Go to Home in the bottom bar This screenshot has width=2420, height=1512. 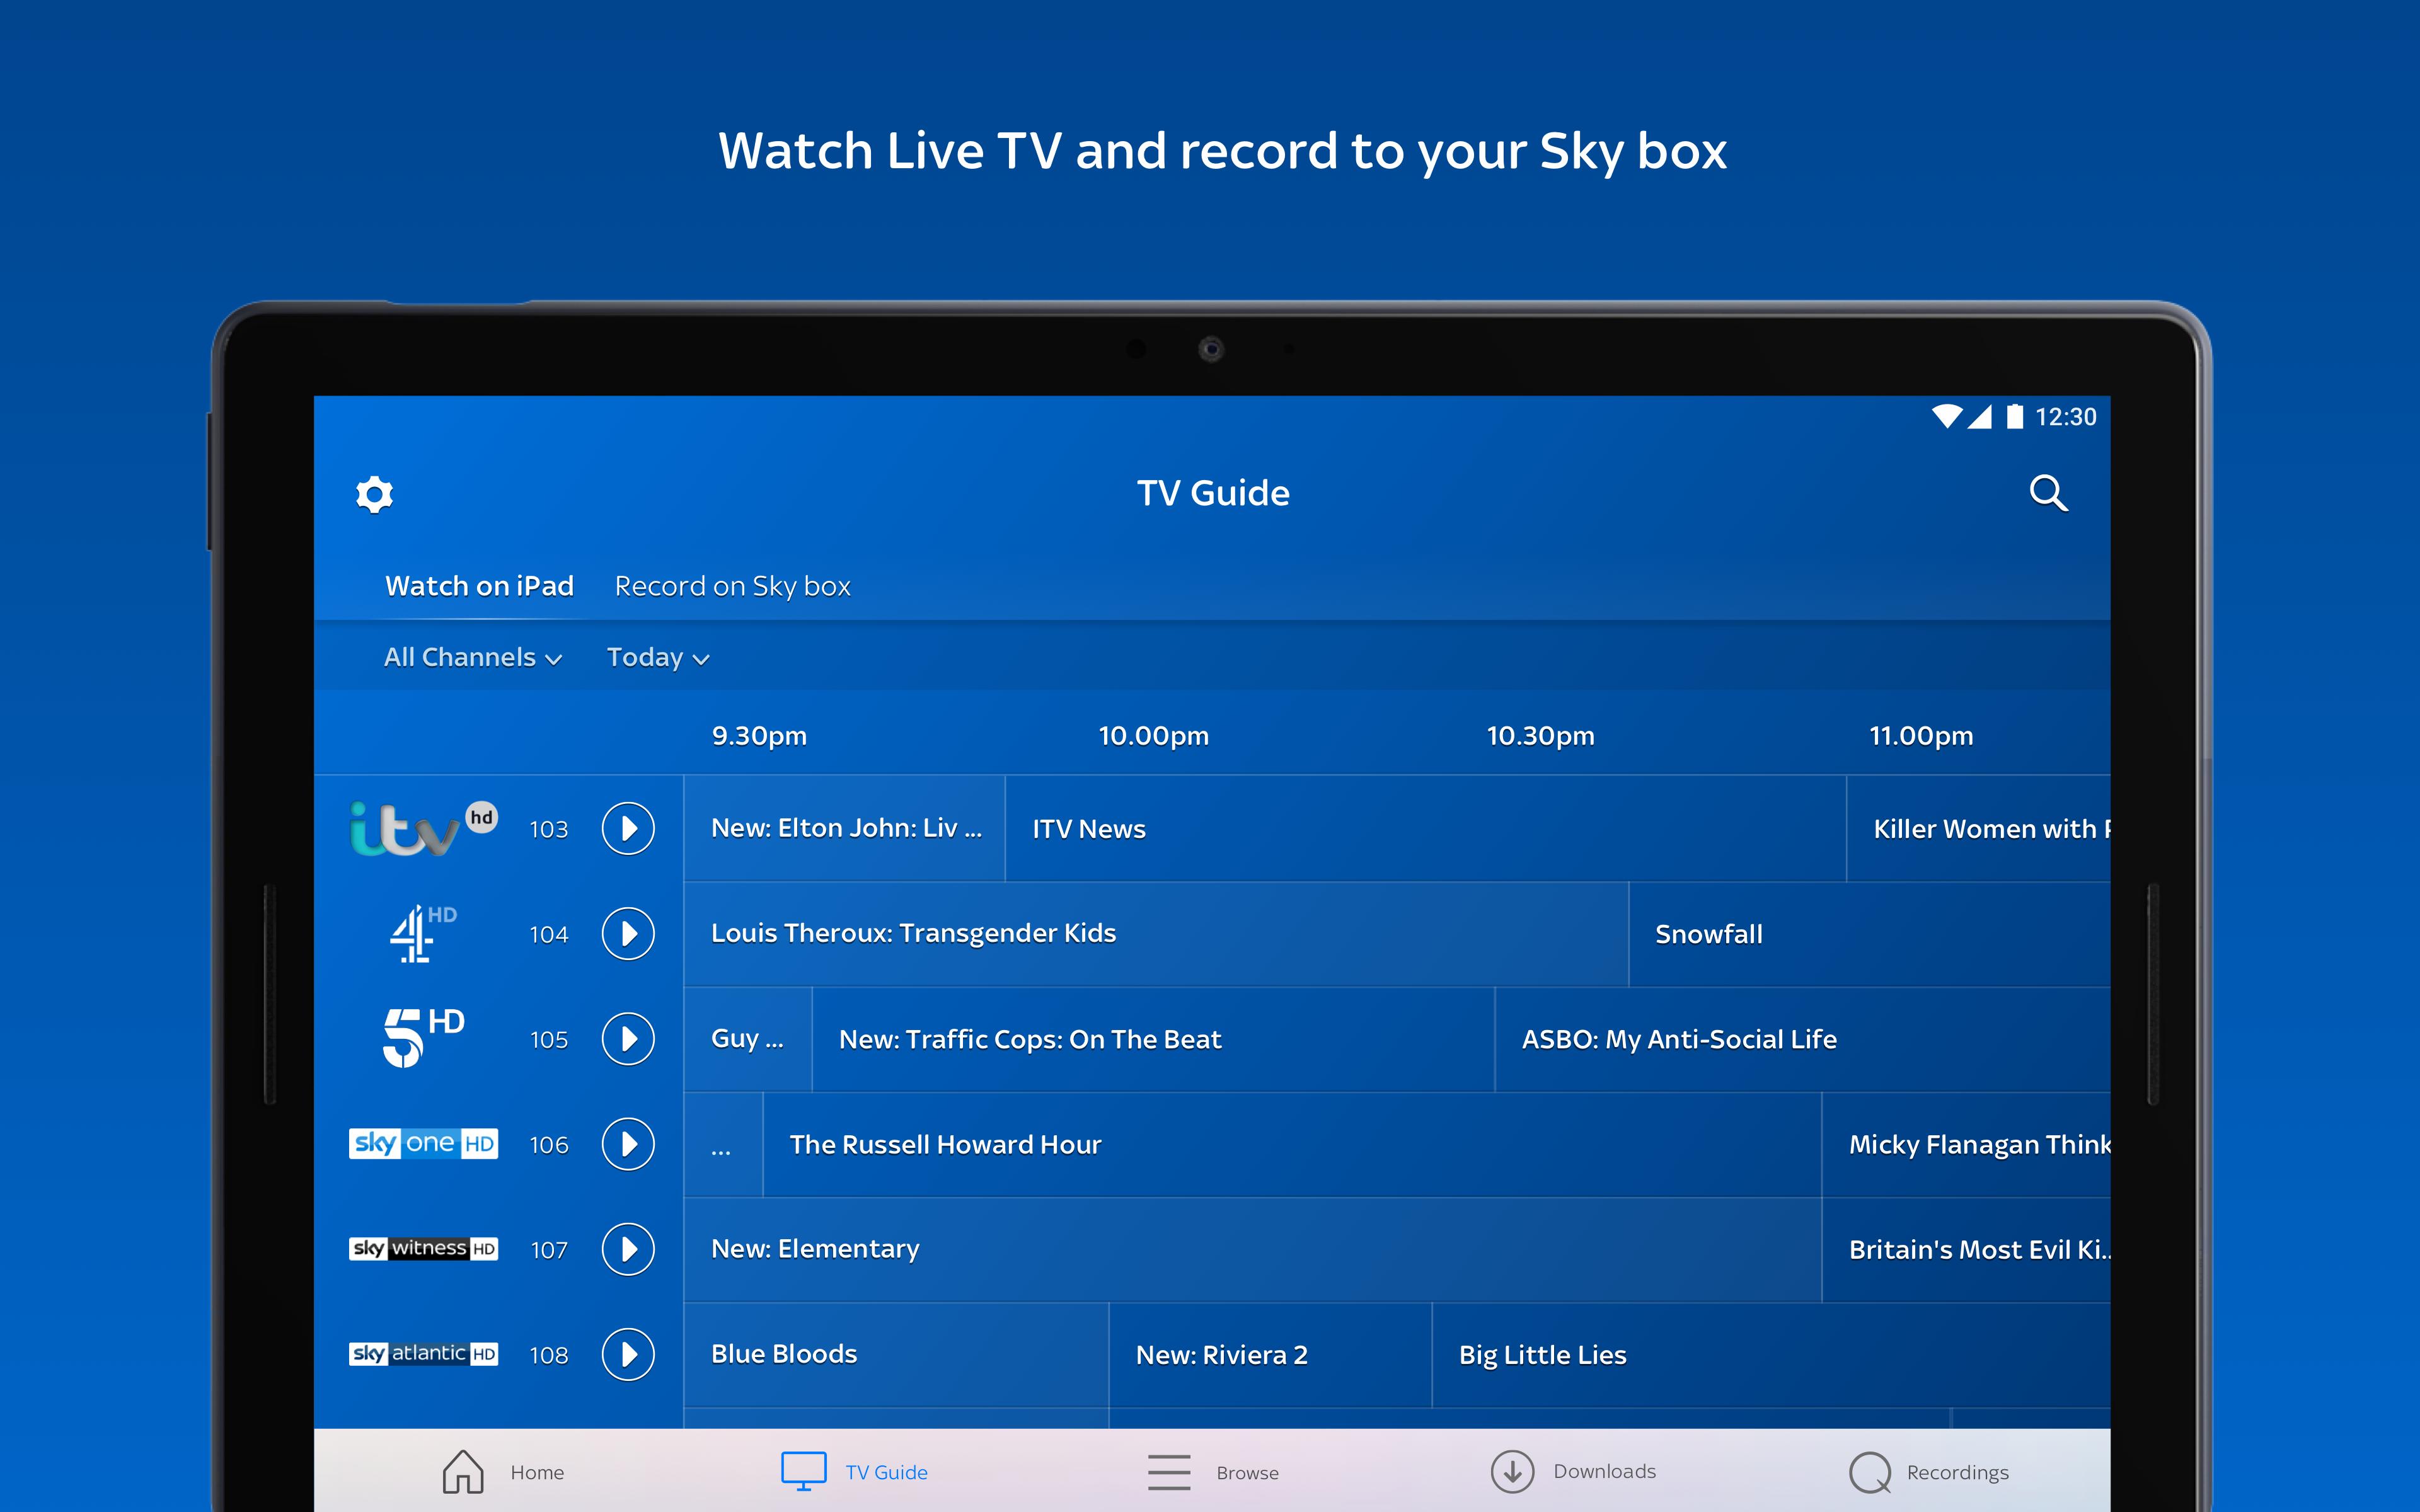pyautogui.click(x=503, y=1472)
